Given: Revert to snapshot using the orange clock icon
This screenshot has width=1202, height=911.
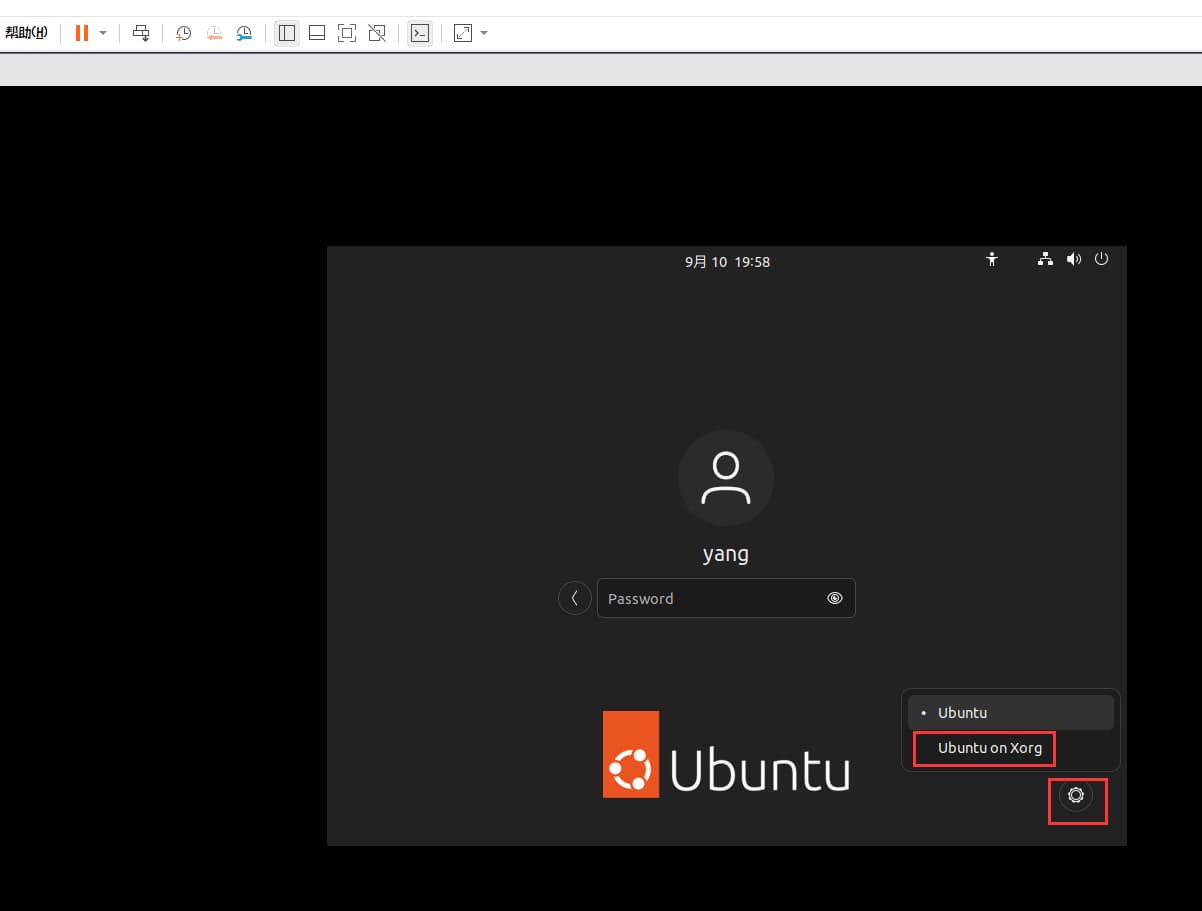Looking at the screenshot, I should tap(214, 33).
